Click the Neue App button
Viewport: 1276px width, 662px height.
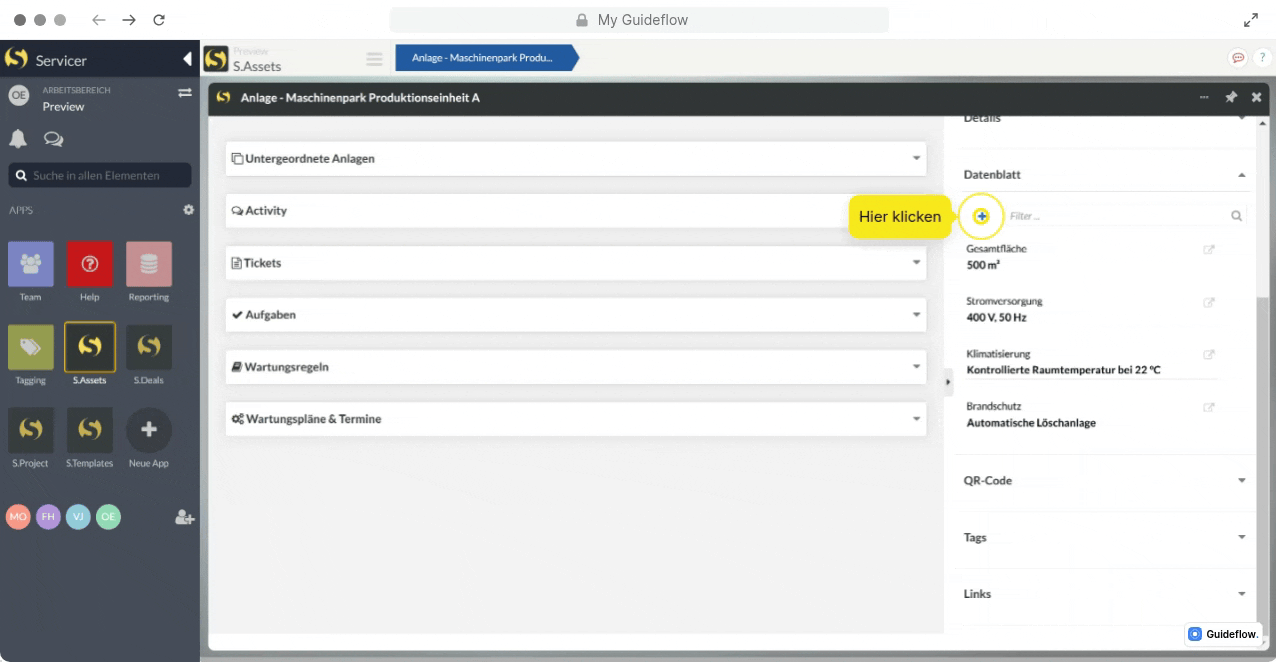point(148,431)
